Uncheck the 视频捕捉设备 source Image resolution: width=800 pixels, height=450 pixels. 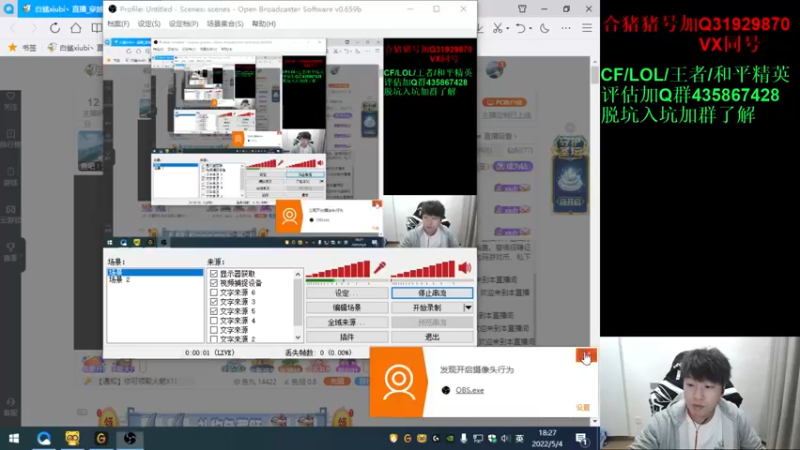point(214,283)
